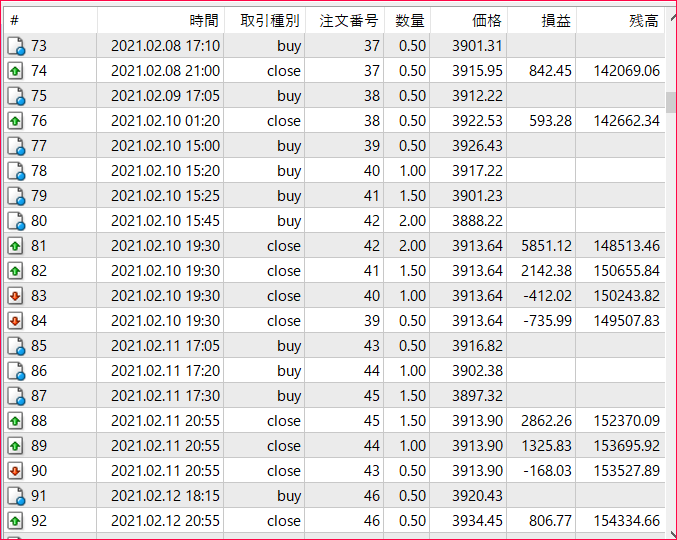Click the green profit arrow icon in row 74
This screenshot has width=677, height=540.
click(16, 71)
